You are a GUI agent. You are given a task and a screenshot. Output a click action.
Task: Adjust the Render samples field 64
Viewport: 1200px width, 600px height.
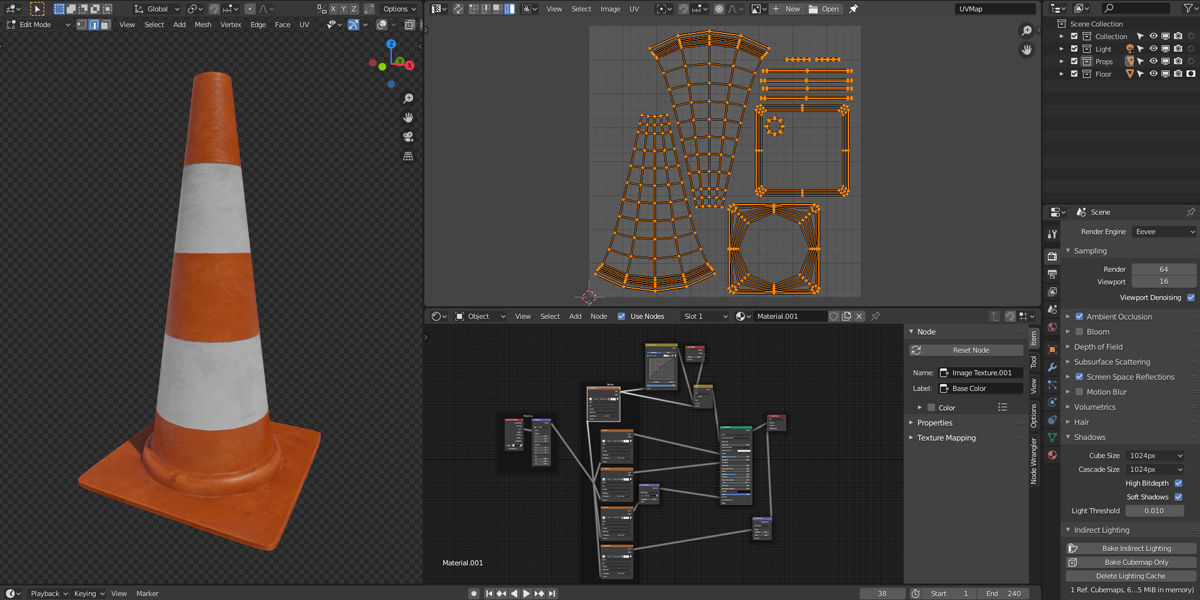coord(1164,269)
